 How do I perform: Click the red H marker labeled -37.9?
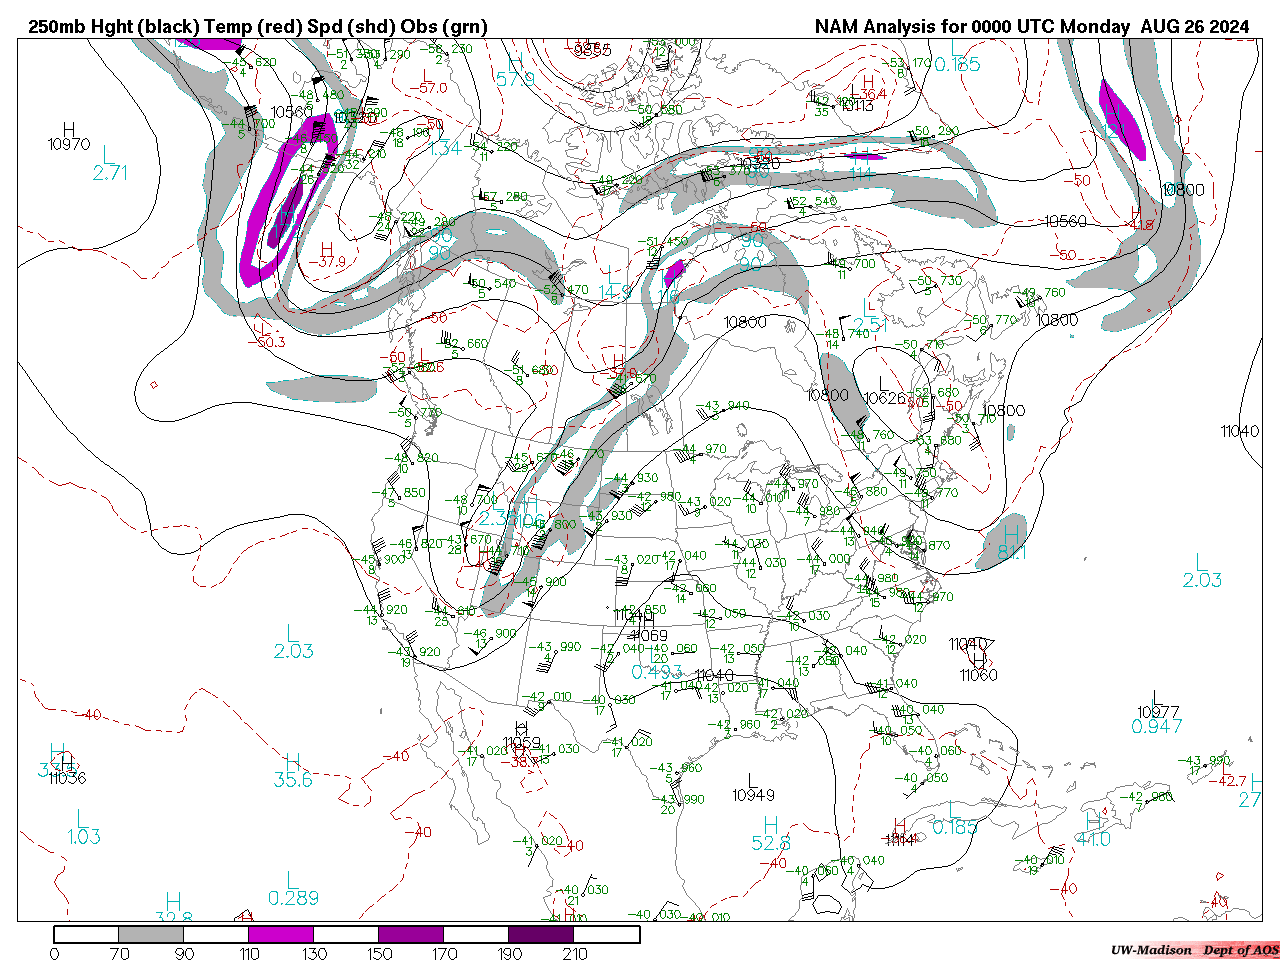coord(326,249)
